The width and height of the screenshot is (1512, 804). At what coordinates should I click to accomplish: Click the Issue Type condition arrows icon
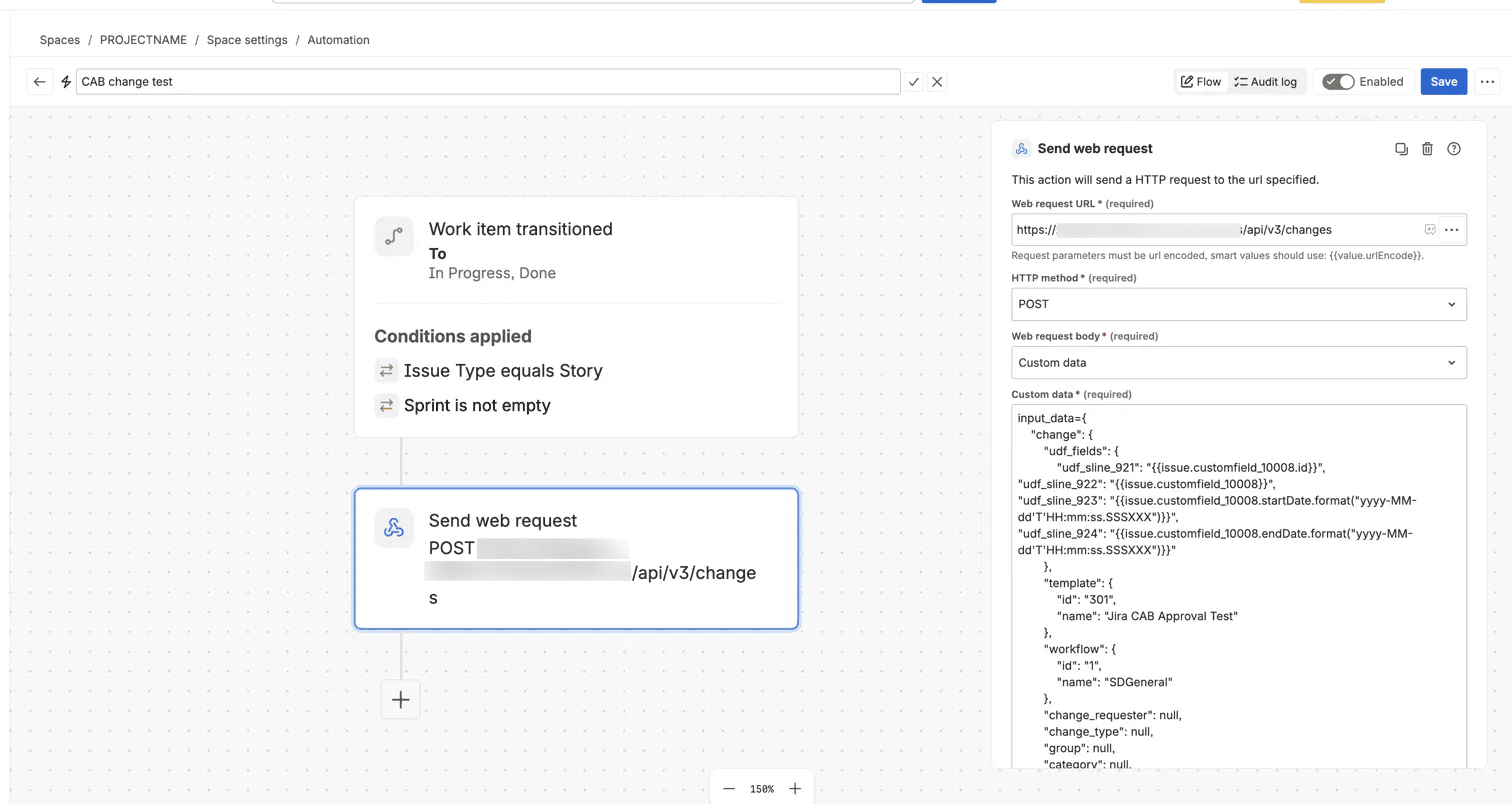pyautogui.click(x=386, y=371)
